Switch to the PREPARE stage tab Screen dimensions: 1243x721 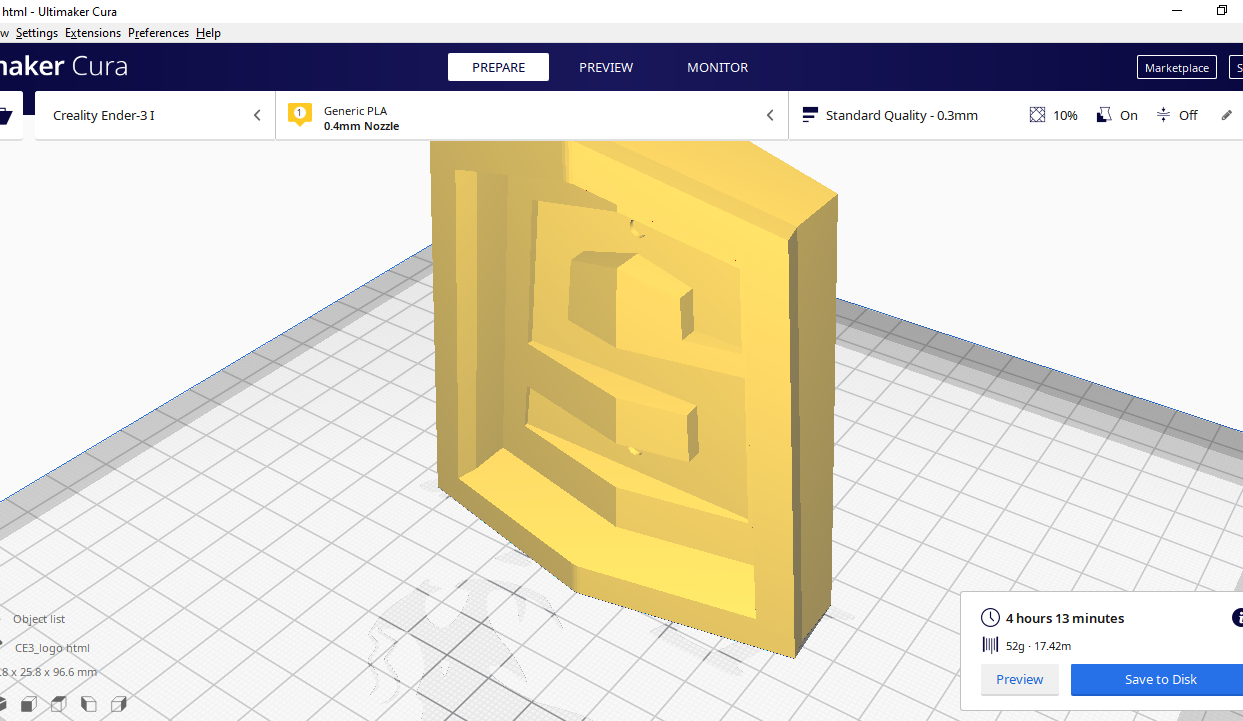tap(498, 67)
